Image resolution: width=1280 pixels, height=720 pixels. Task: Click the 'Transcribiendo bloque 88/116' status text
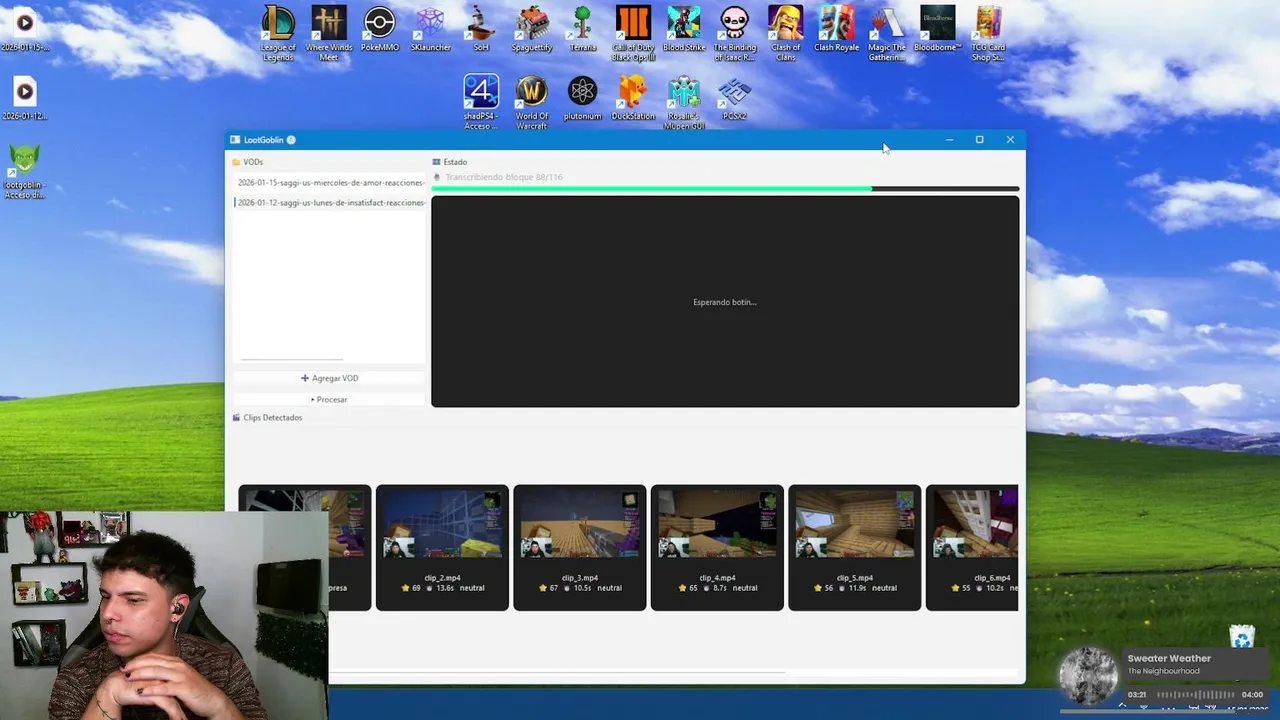pos(504,177)
